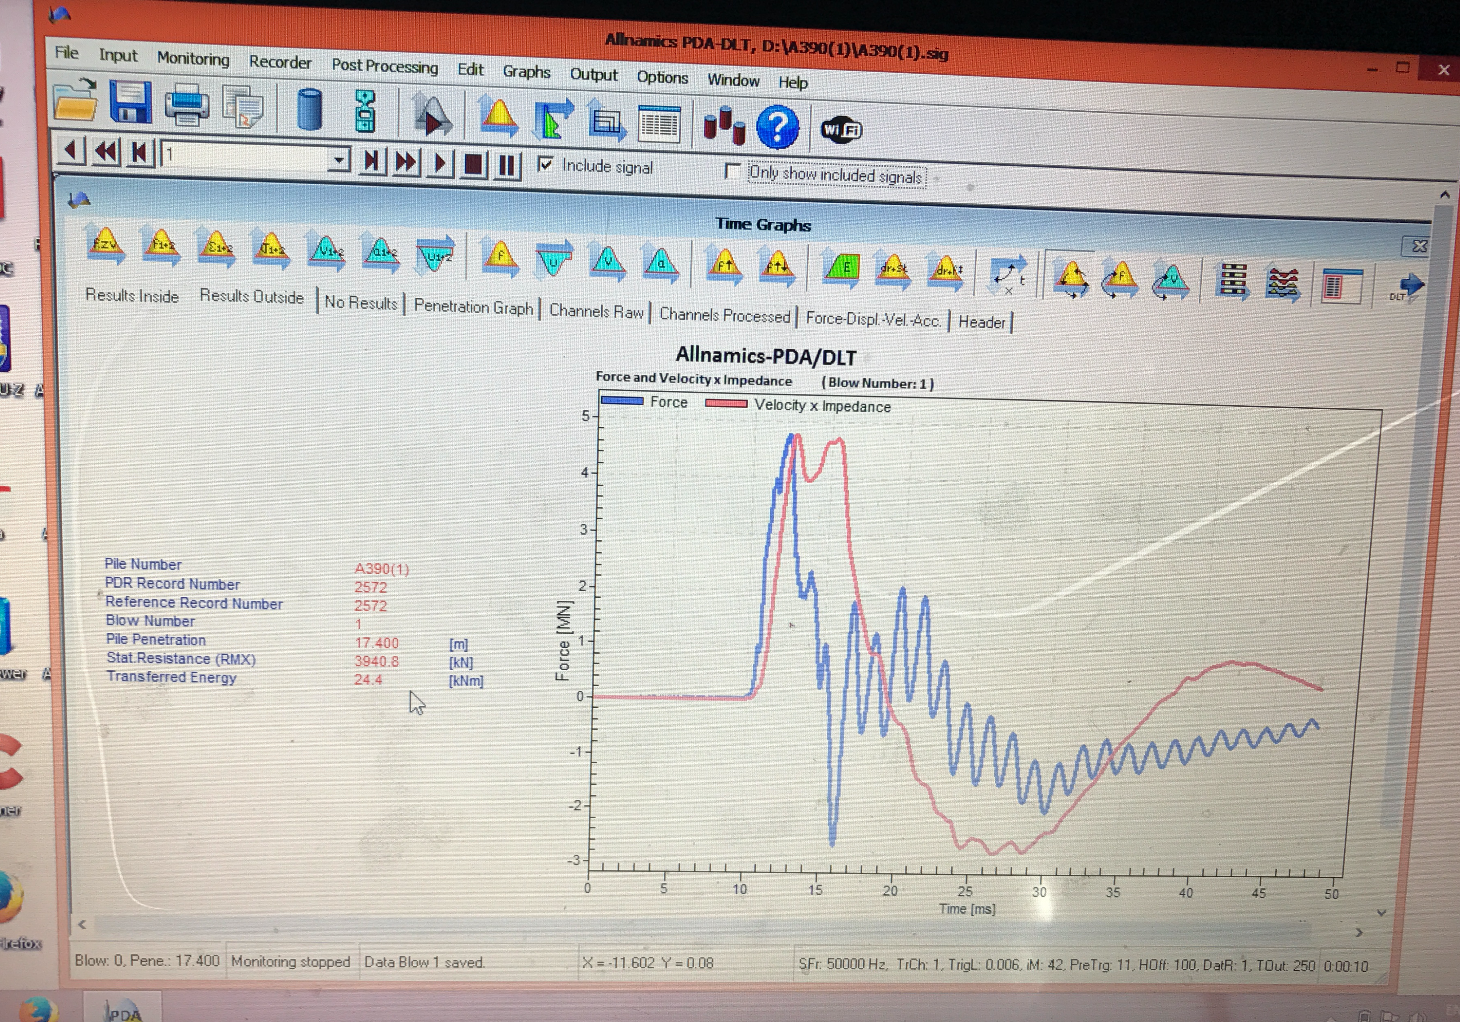The height and width of the screenshot is (1022, 1460).
Task: Select the No Results tab
Action: click(x=361, y=302)
